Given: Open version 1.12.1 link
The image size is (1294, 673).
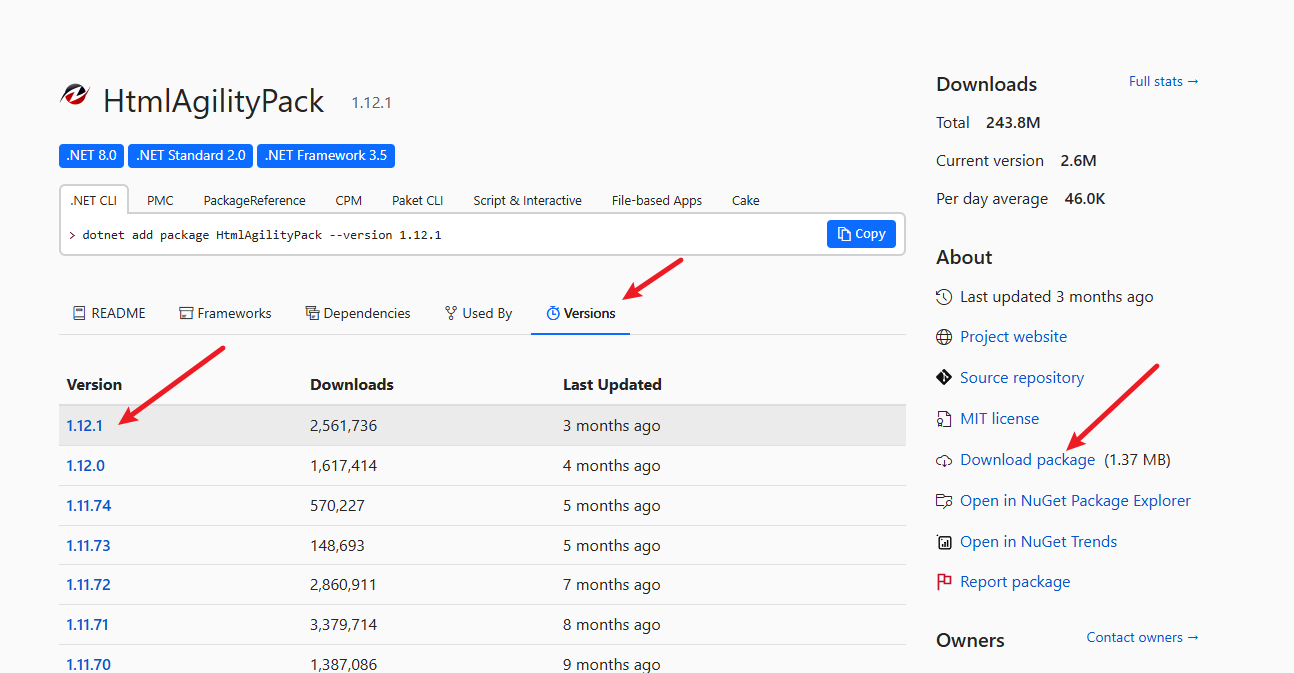Looking at the screenshot, I should [x=85, y=426].
